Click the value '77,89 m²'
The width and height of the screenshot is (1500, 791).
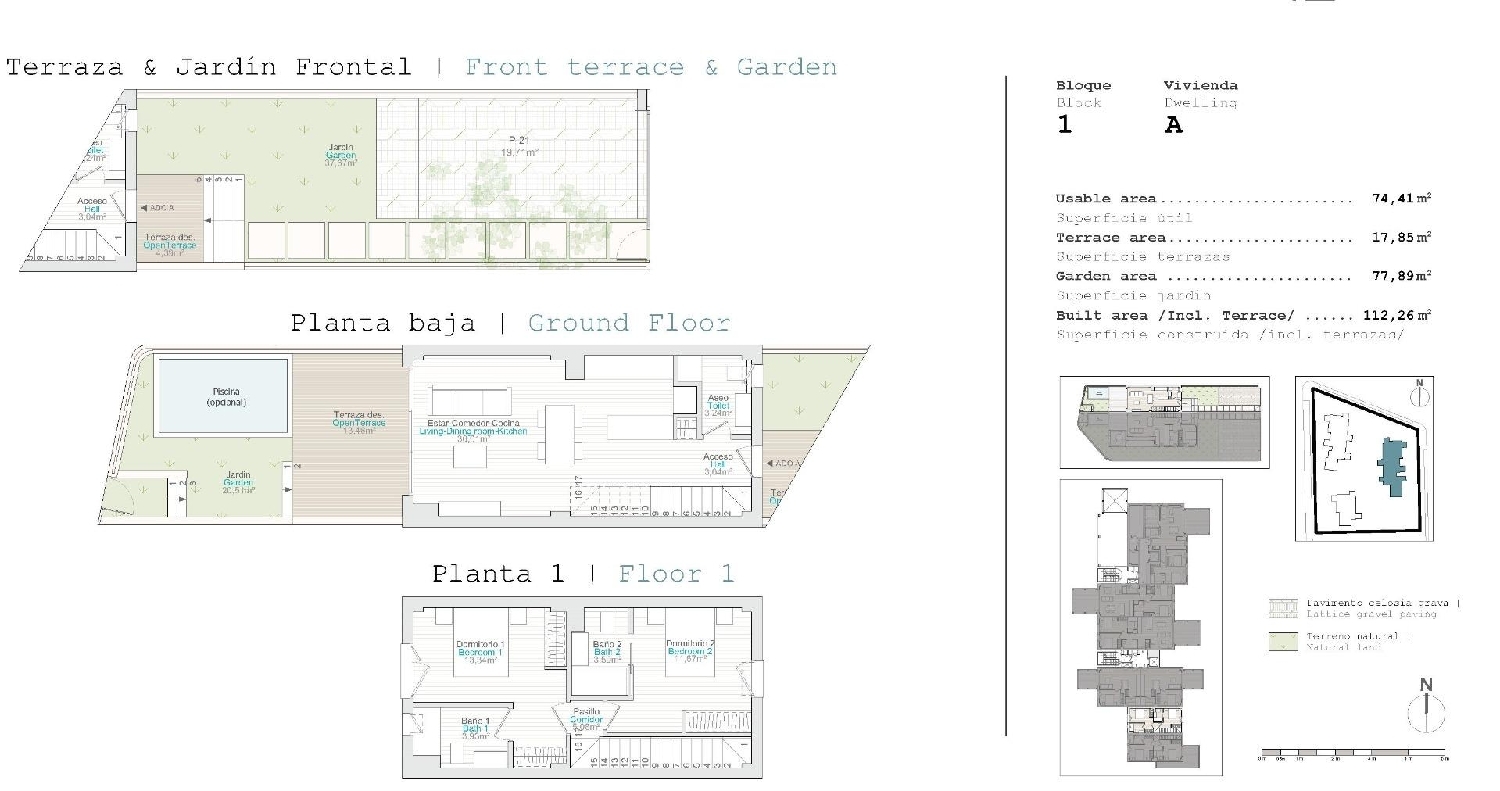pos(1402,277)
